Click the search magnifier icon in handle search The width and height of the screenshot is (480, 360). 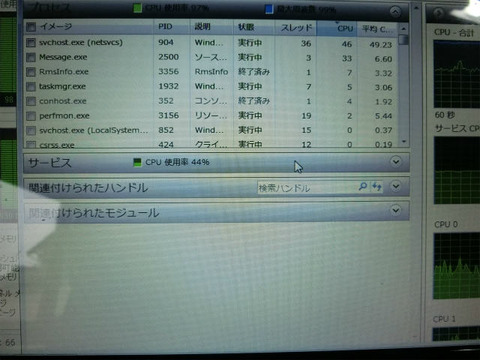tap(363, 186)
